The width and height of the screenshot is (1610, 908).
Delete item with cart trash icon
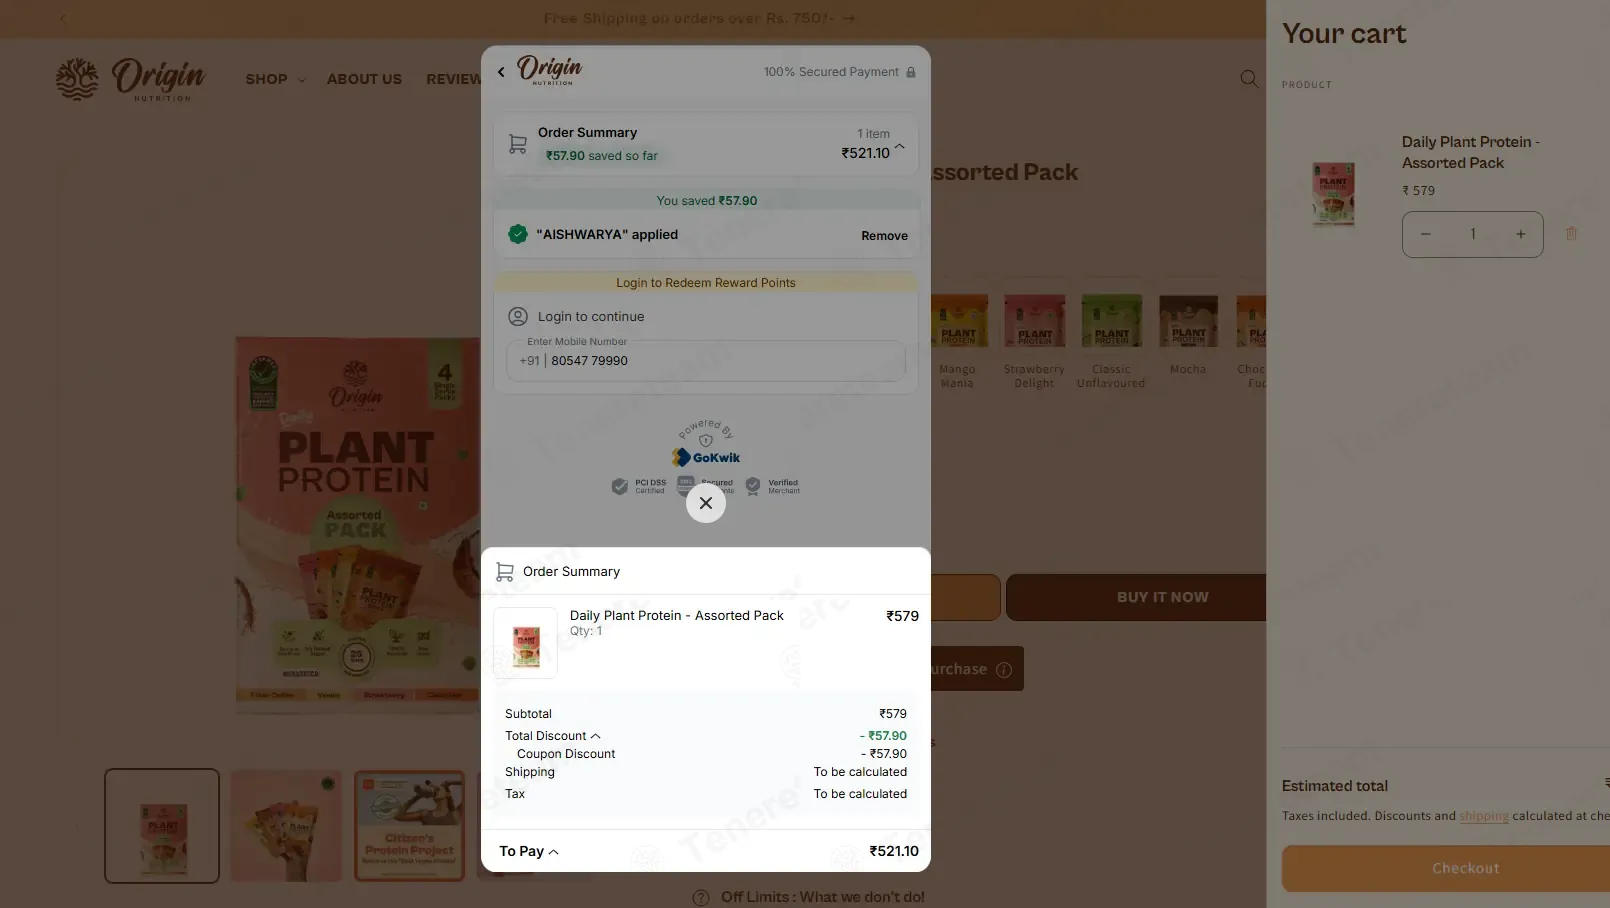pos(1571,234)
